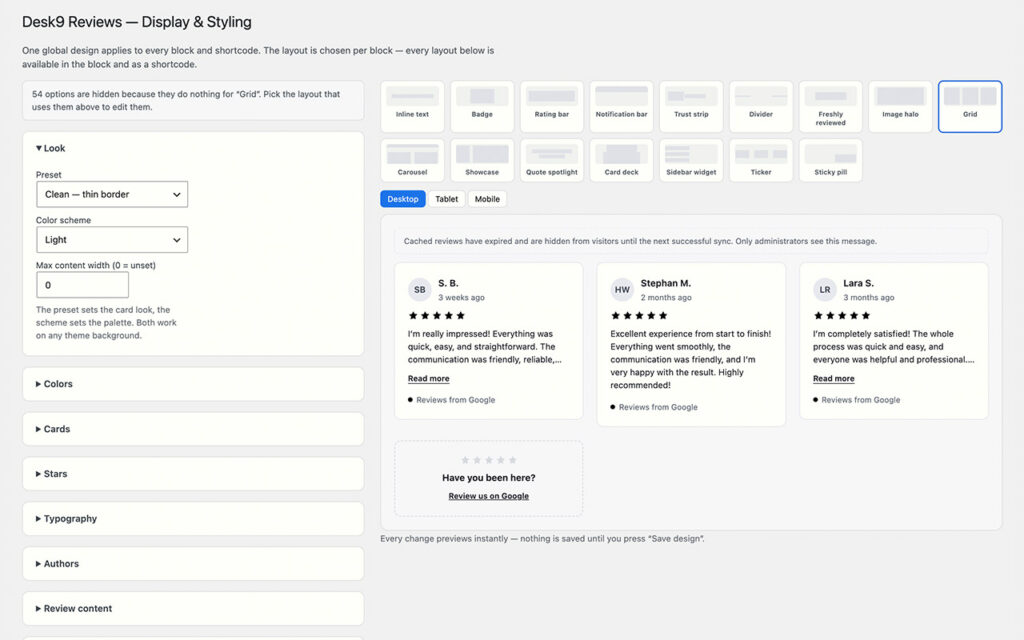
Task: Expand the Review content section
Action: (193, 609)
